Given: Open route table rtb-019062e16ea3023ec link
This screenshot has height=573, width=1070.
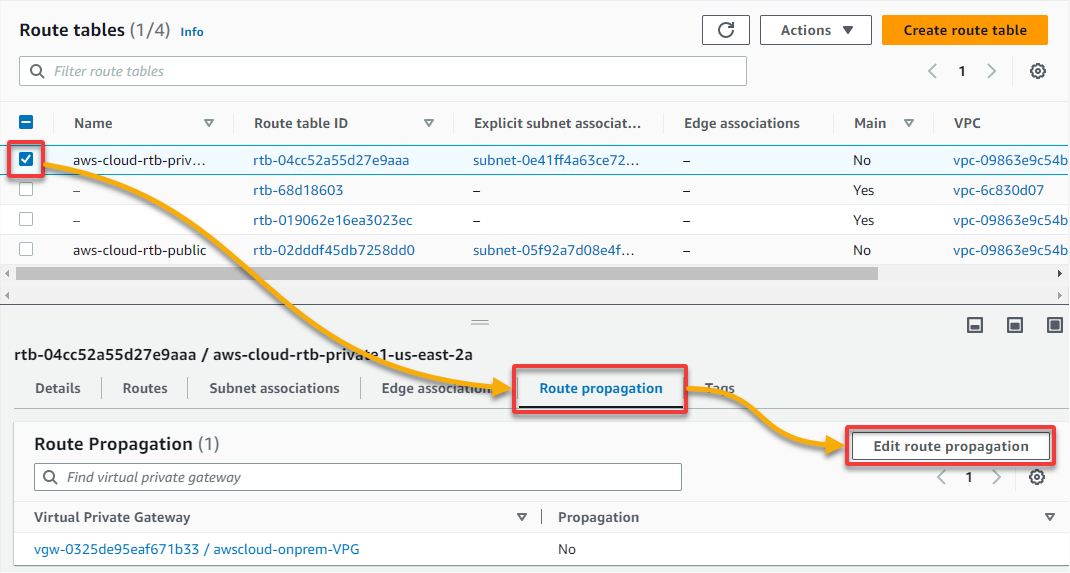Looking at the screenshot, I should coord(332,220).
